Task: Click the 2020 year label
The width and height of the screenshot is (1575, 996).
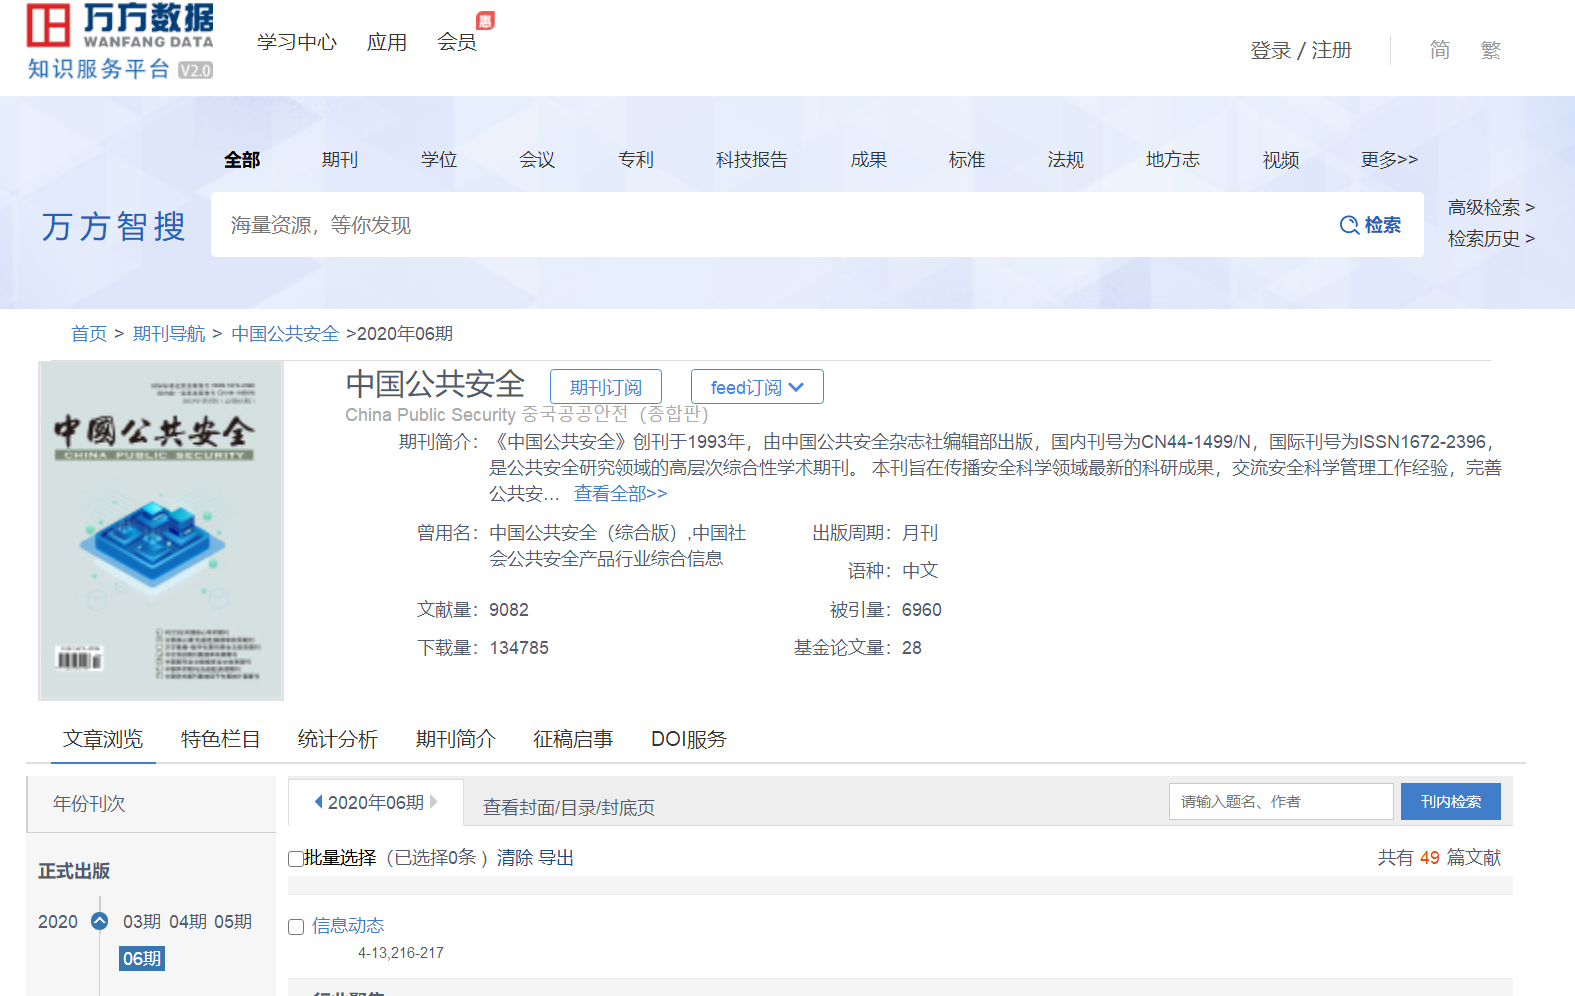Action: pyautogui.click(x=58, y=921)
